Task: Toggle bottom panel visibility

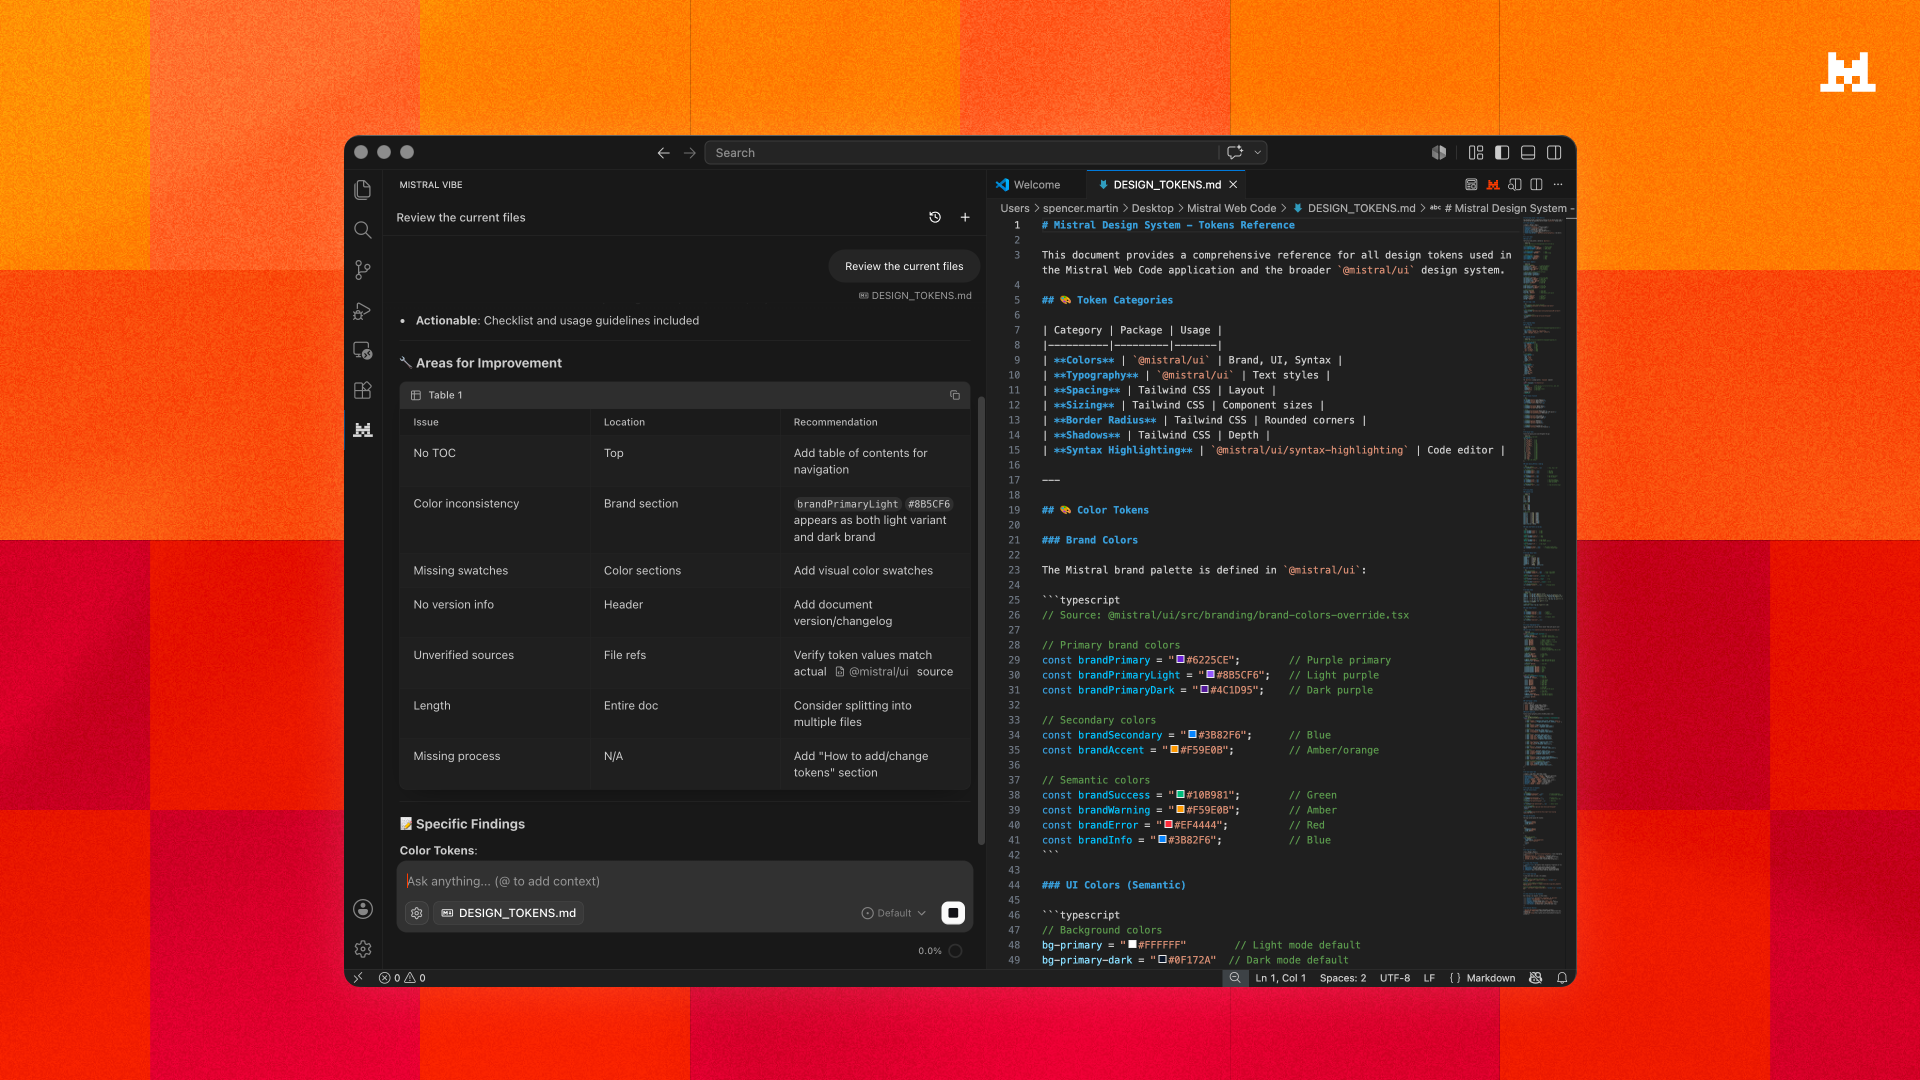Action: [x=1528, y=153]
